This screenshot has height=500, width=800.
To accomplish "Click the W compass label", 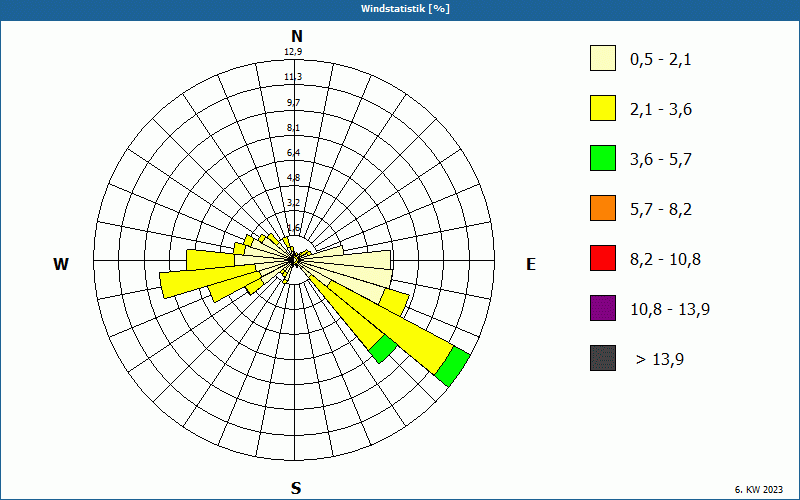I will pyautogui.click(x=61, y=264).
